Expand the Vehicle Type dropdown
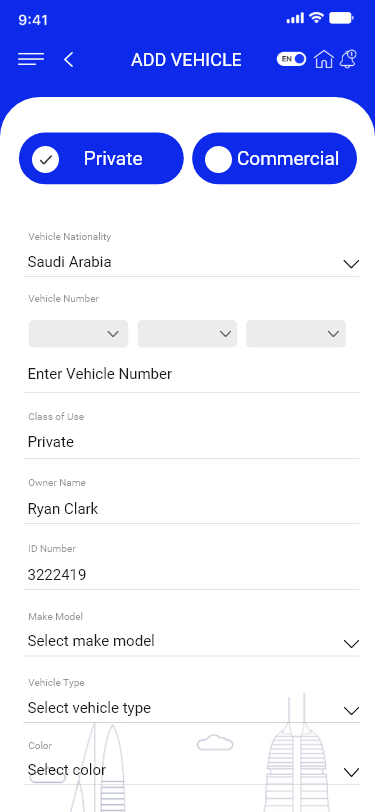Viewport: 375px width, 812px height. click(x=191, y=708)
